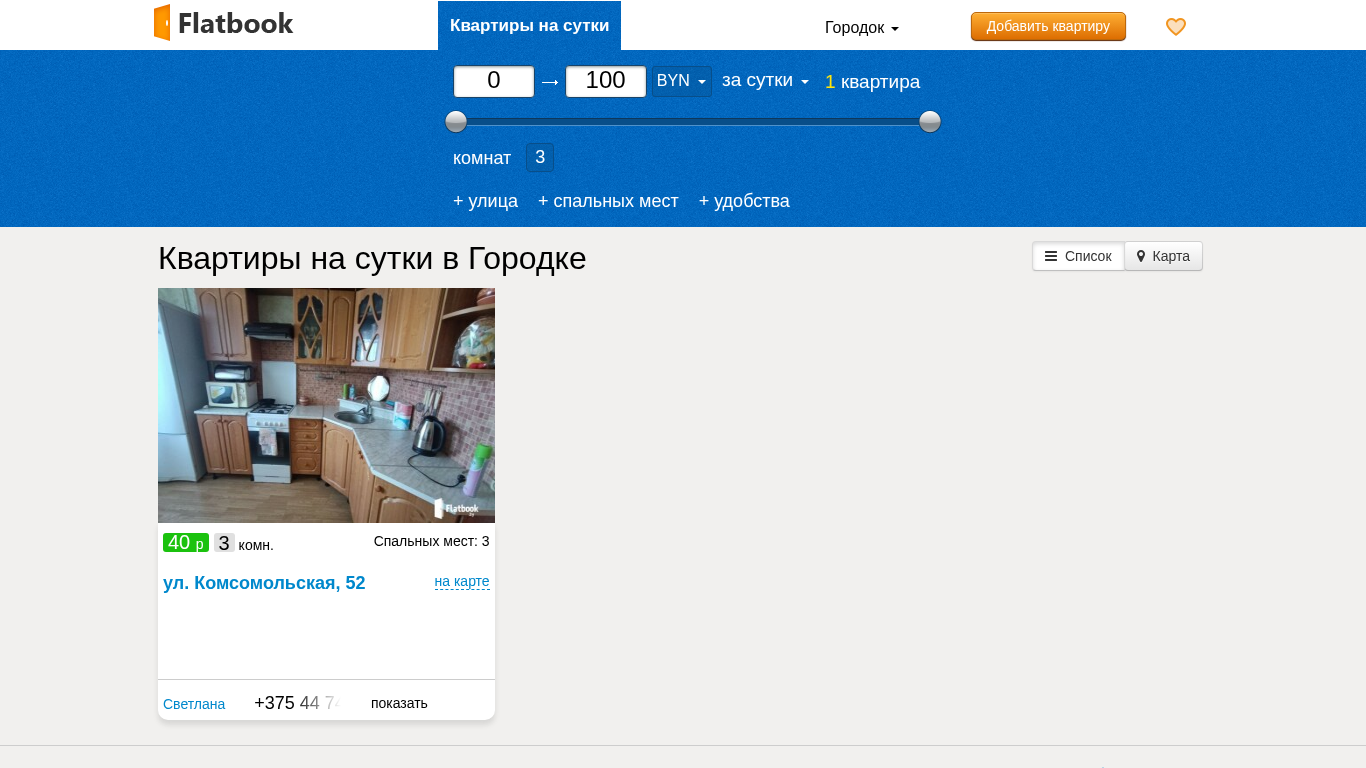Image resolution: width=1366 pixels, height=768 pixels.
Task: Click the maximum price field showing 100
Action: (605, 81)
